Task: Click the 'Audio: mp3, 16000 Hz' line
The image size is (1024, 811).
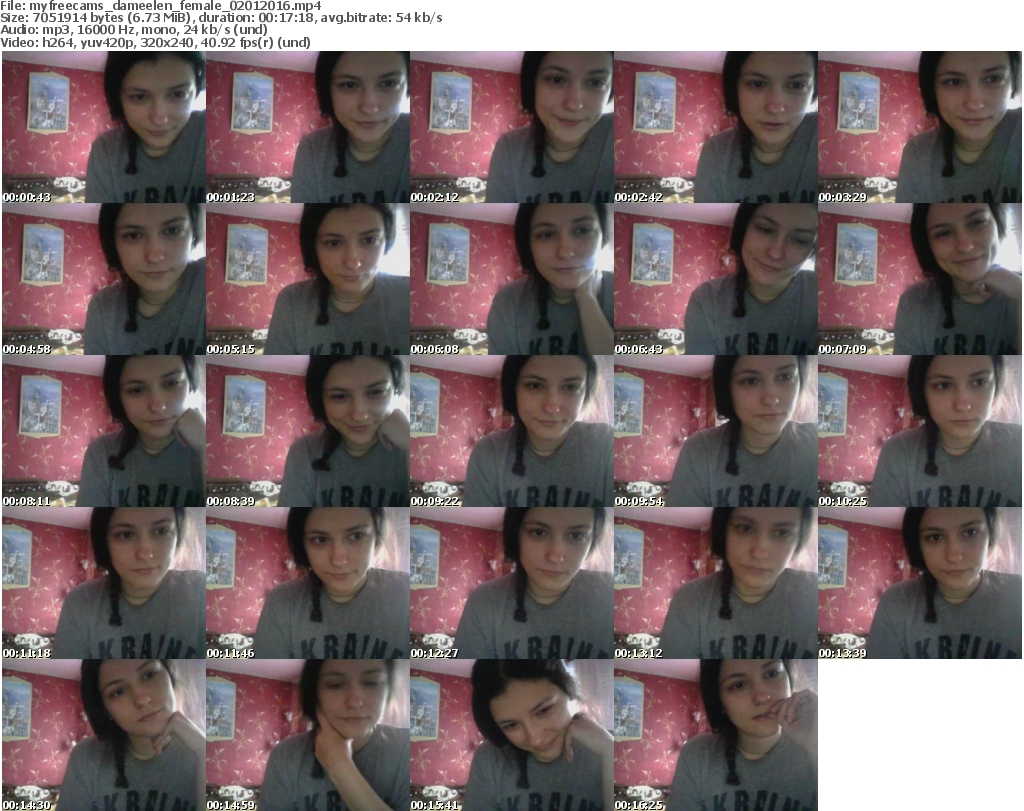Action: click(x=134, y=30)
